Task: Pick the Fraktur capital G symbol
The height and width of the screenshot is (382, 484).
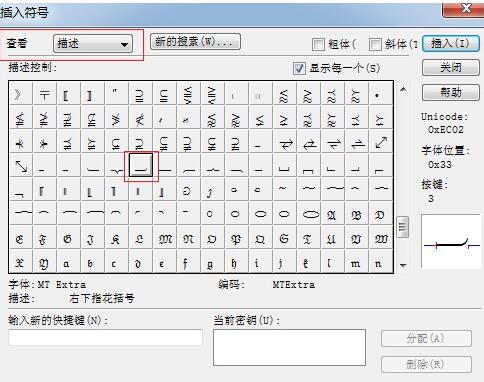Action: pyautogui.click(x=68, y=238)
